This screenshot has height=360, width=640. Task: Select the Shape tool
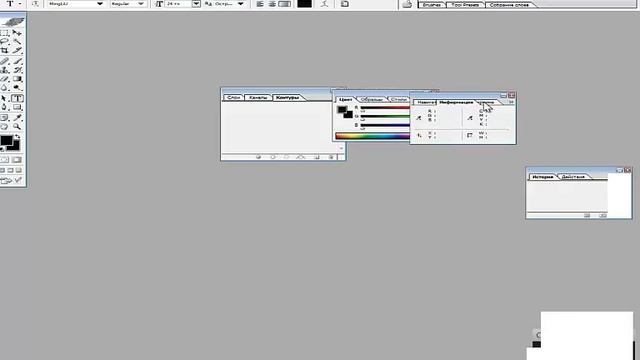tap(17, 107)
